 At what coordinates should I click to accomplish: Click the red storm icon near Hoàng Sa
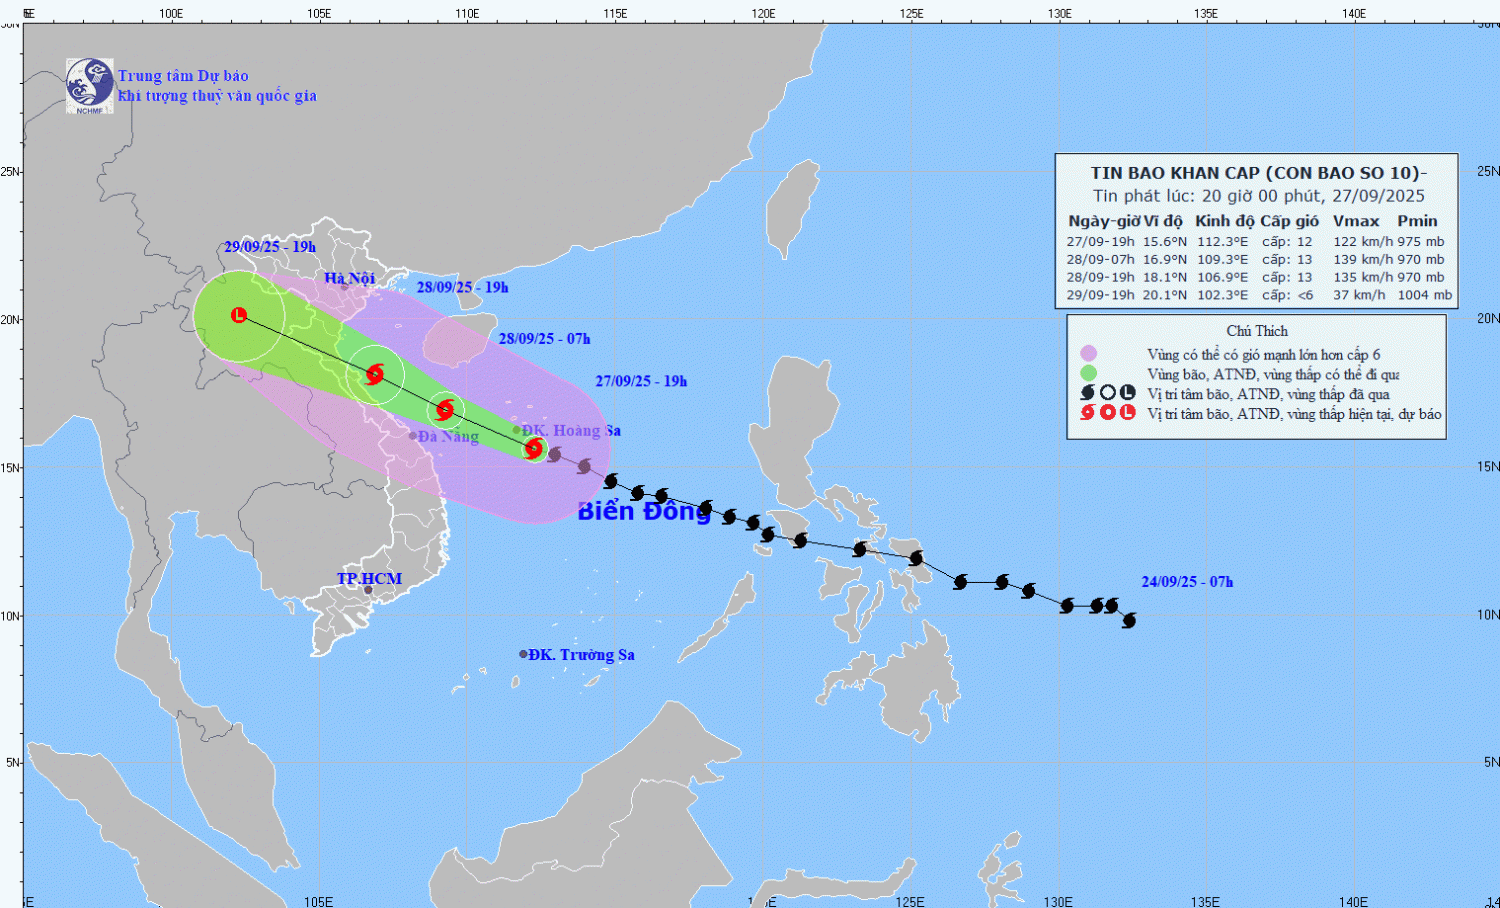click(x=534, y=448)
